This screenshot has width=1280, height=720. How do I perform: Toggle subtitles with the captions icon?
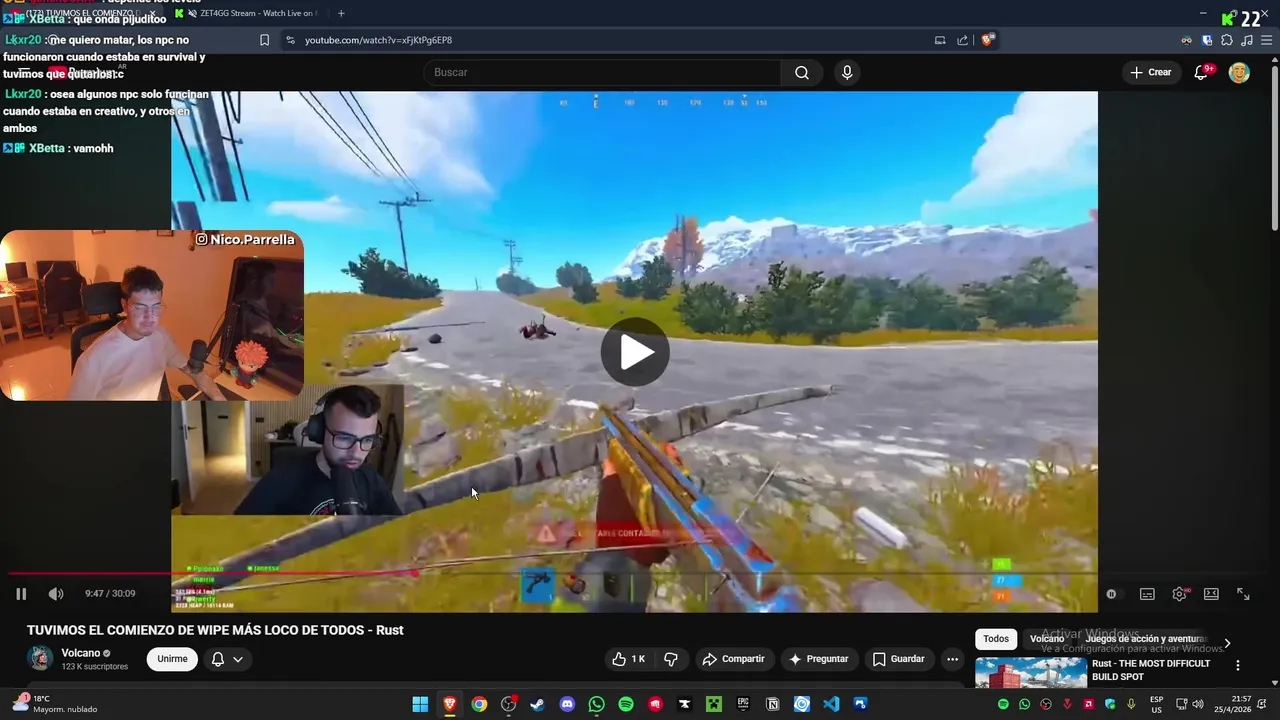[x=1147, y=594]
